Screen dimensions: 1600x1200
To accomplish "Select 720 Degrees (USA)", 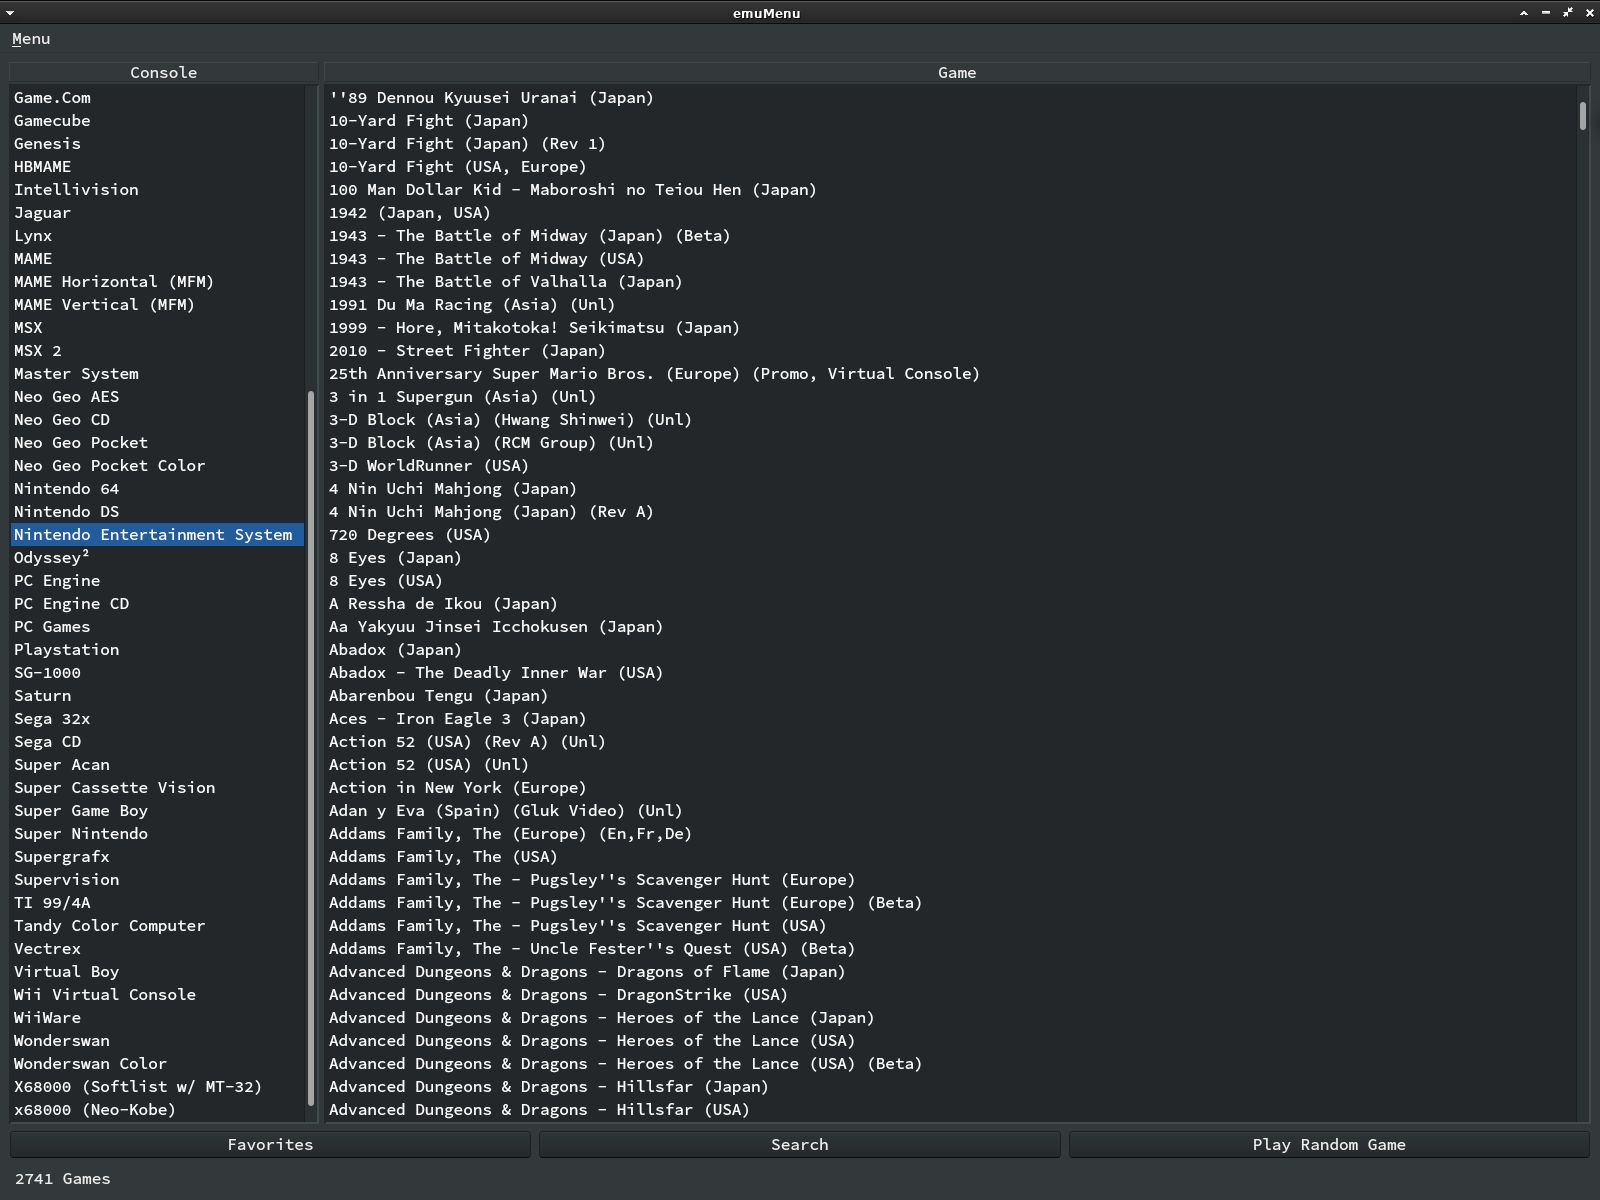I will pyautogui.click(x=951, y=535).
